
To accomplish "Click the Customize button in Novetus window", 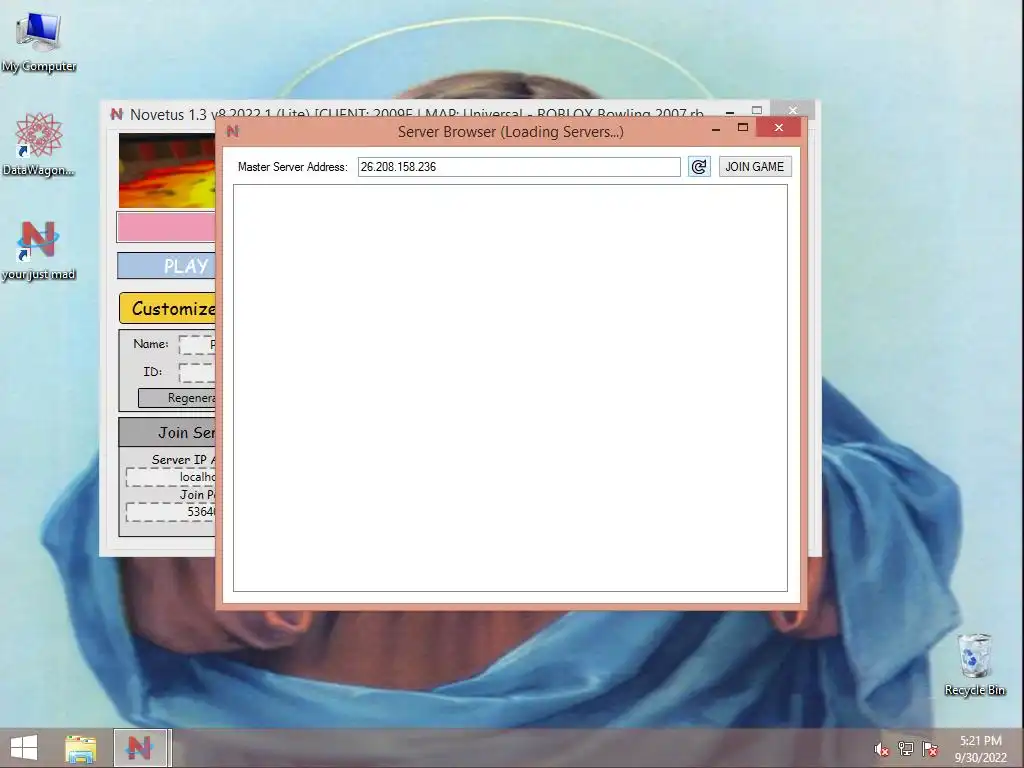I will (168, 308).
